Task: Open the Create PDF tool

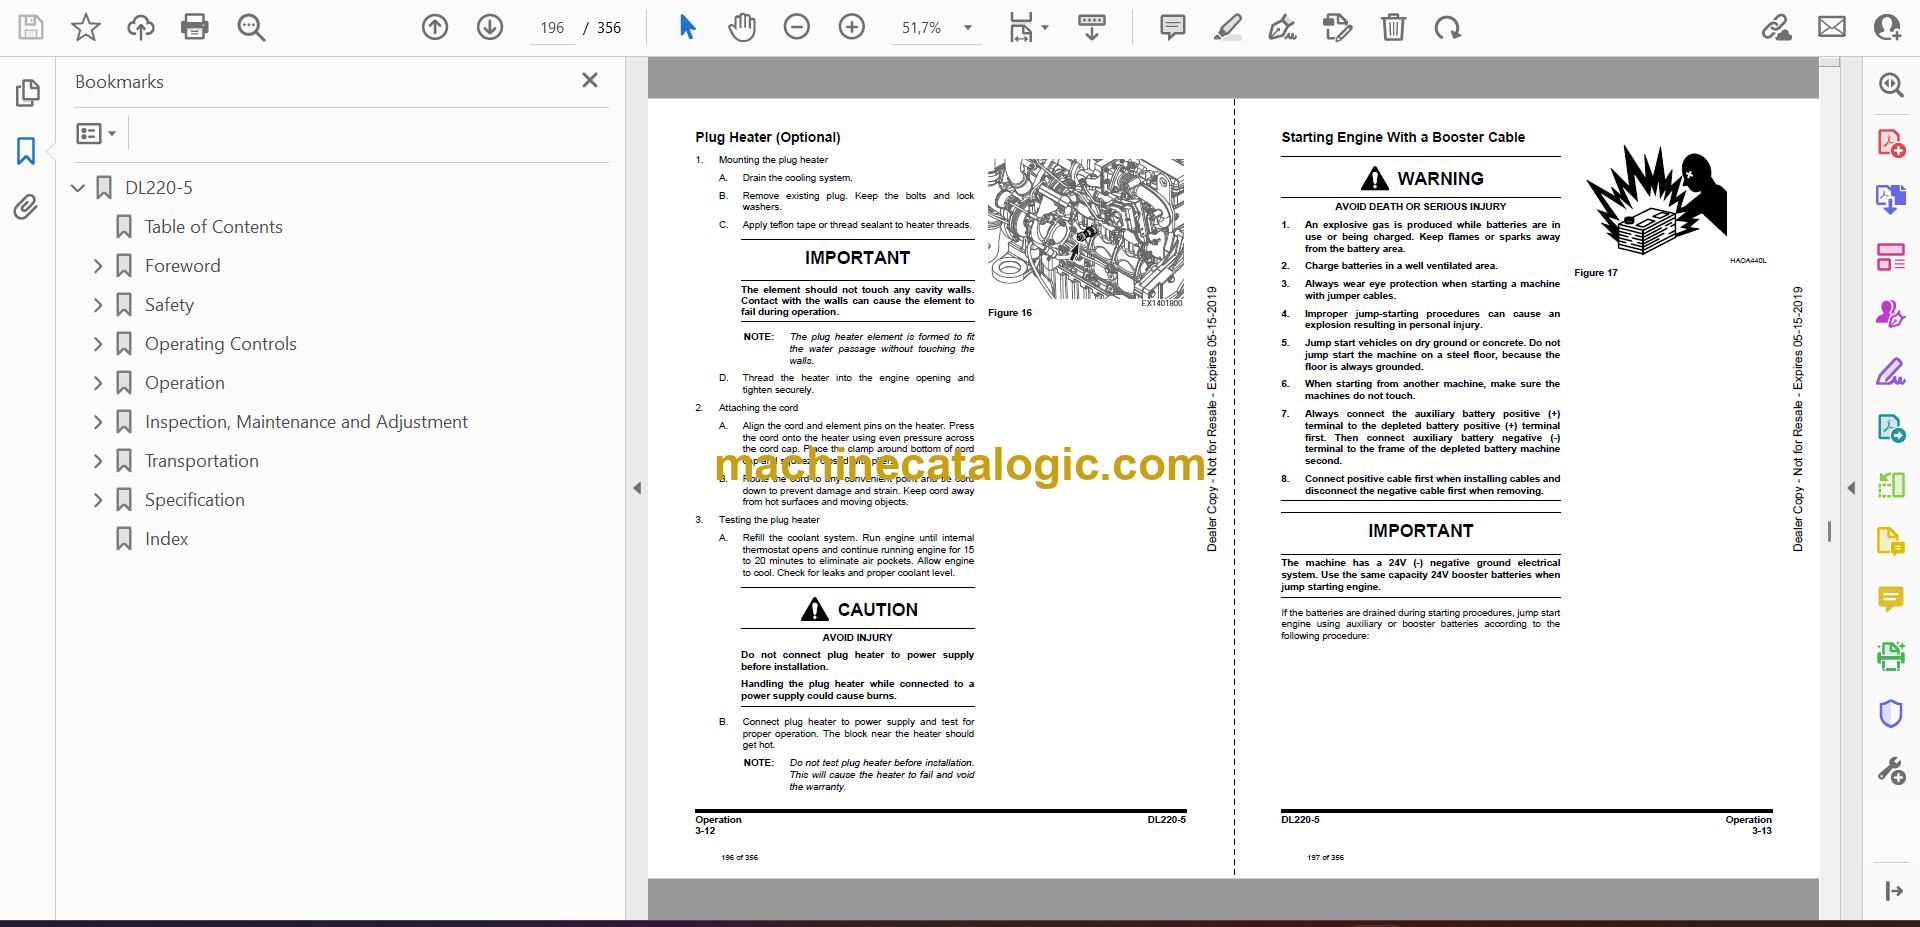Action: pos(1891,143)
